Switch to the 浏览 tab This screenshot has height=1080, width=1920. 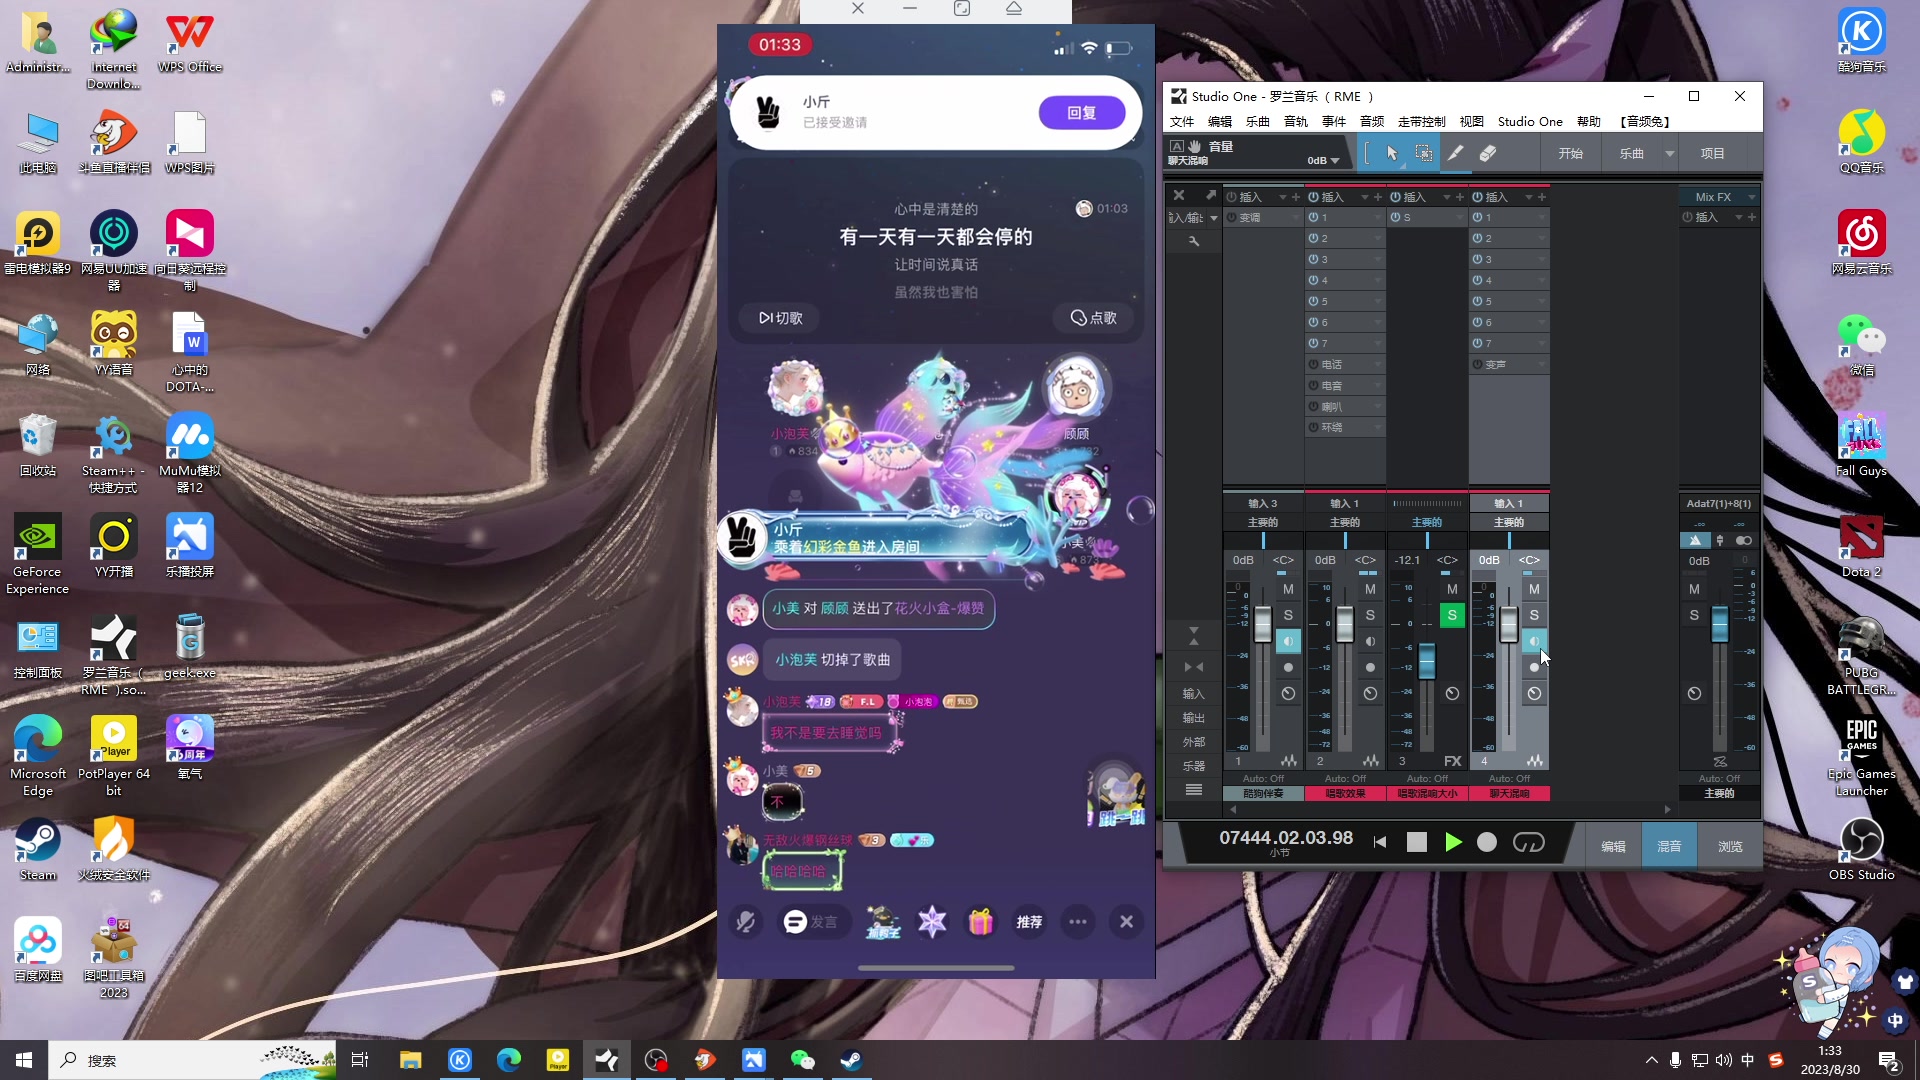point(1730,846)
